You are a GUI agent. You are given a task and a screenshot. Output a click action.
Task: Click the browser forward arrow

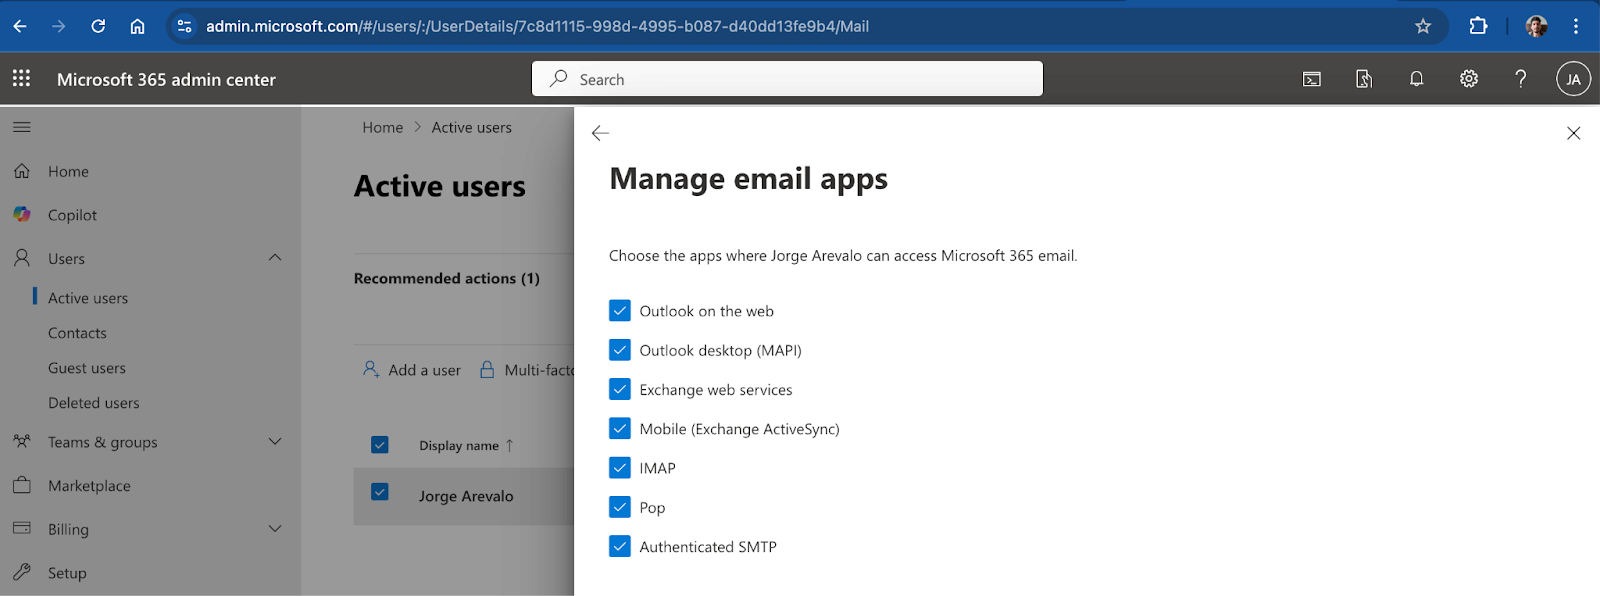coord(59,26)
